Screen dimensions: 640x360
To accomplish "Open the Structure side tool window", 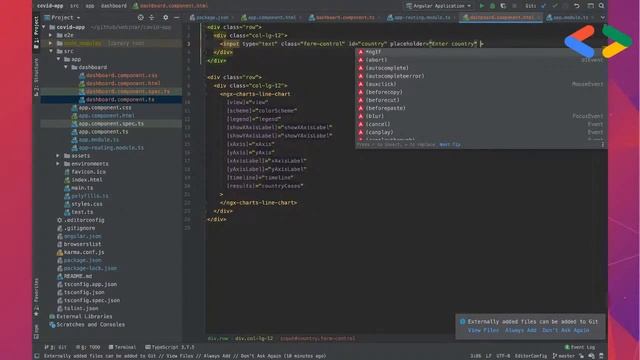I will [36, 76].
